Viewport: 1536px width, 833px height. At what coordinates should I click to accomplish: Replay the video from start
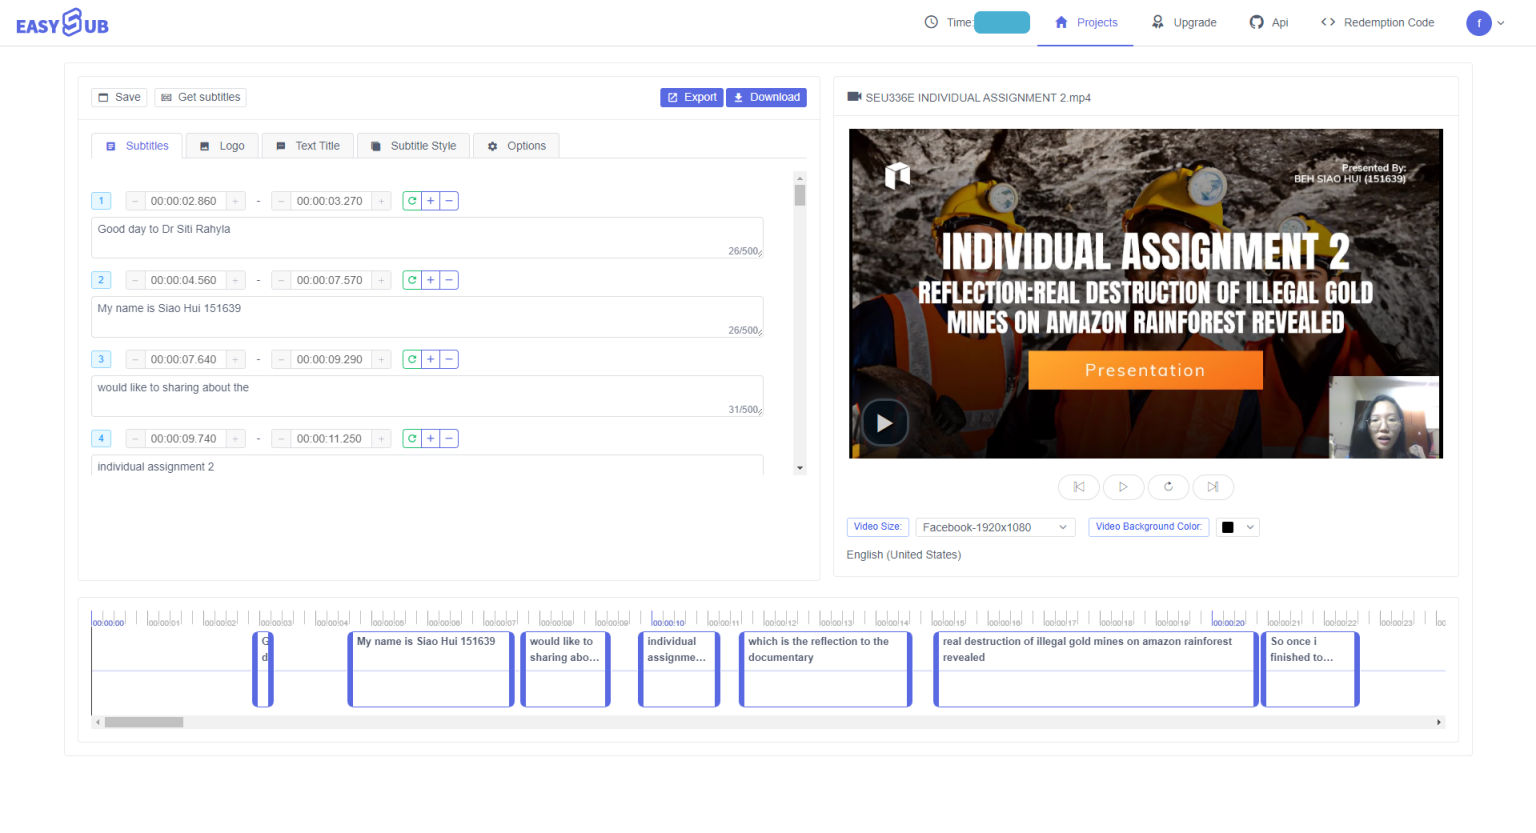pos(1168,487)
